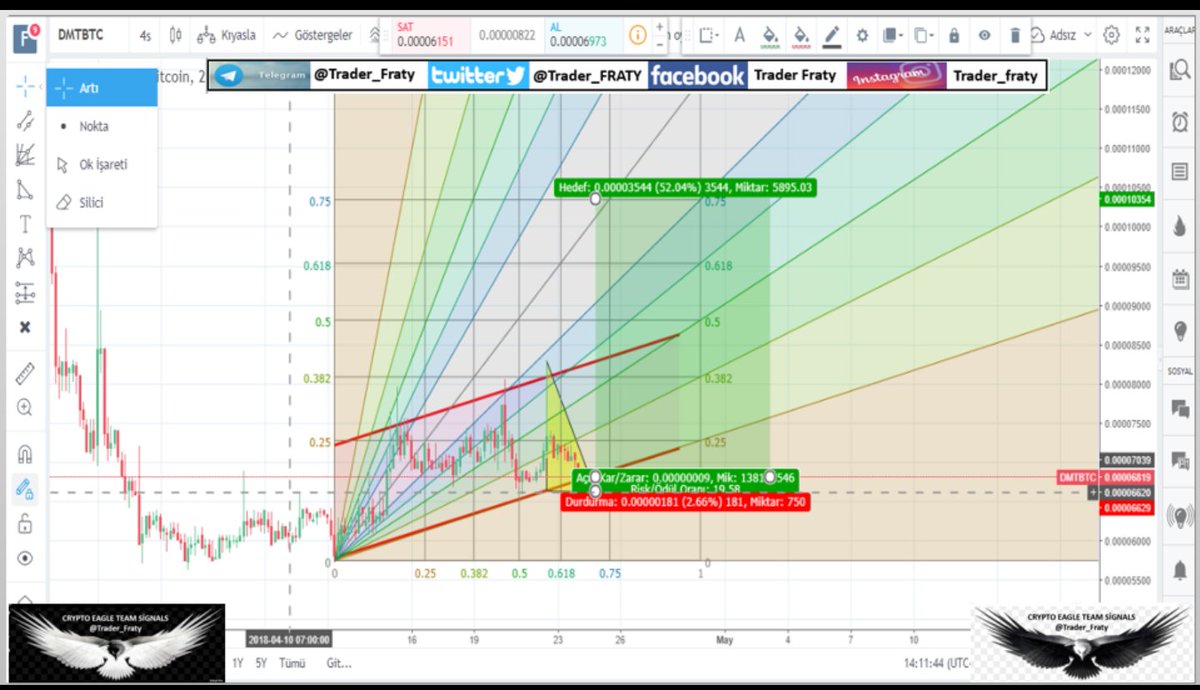
Task: Open the Adsız layout dropdown
Action: coord(1070,35)
